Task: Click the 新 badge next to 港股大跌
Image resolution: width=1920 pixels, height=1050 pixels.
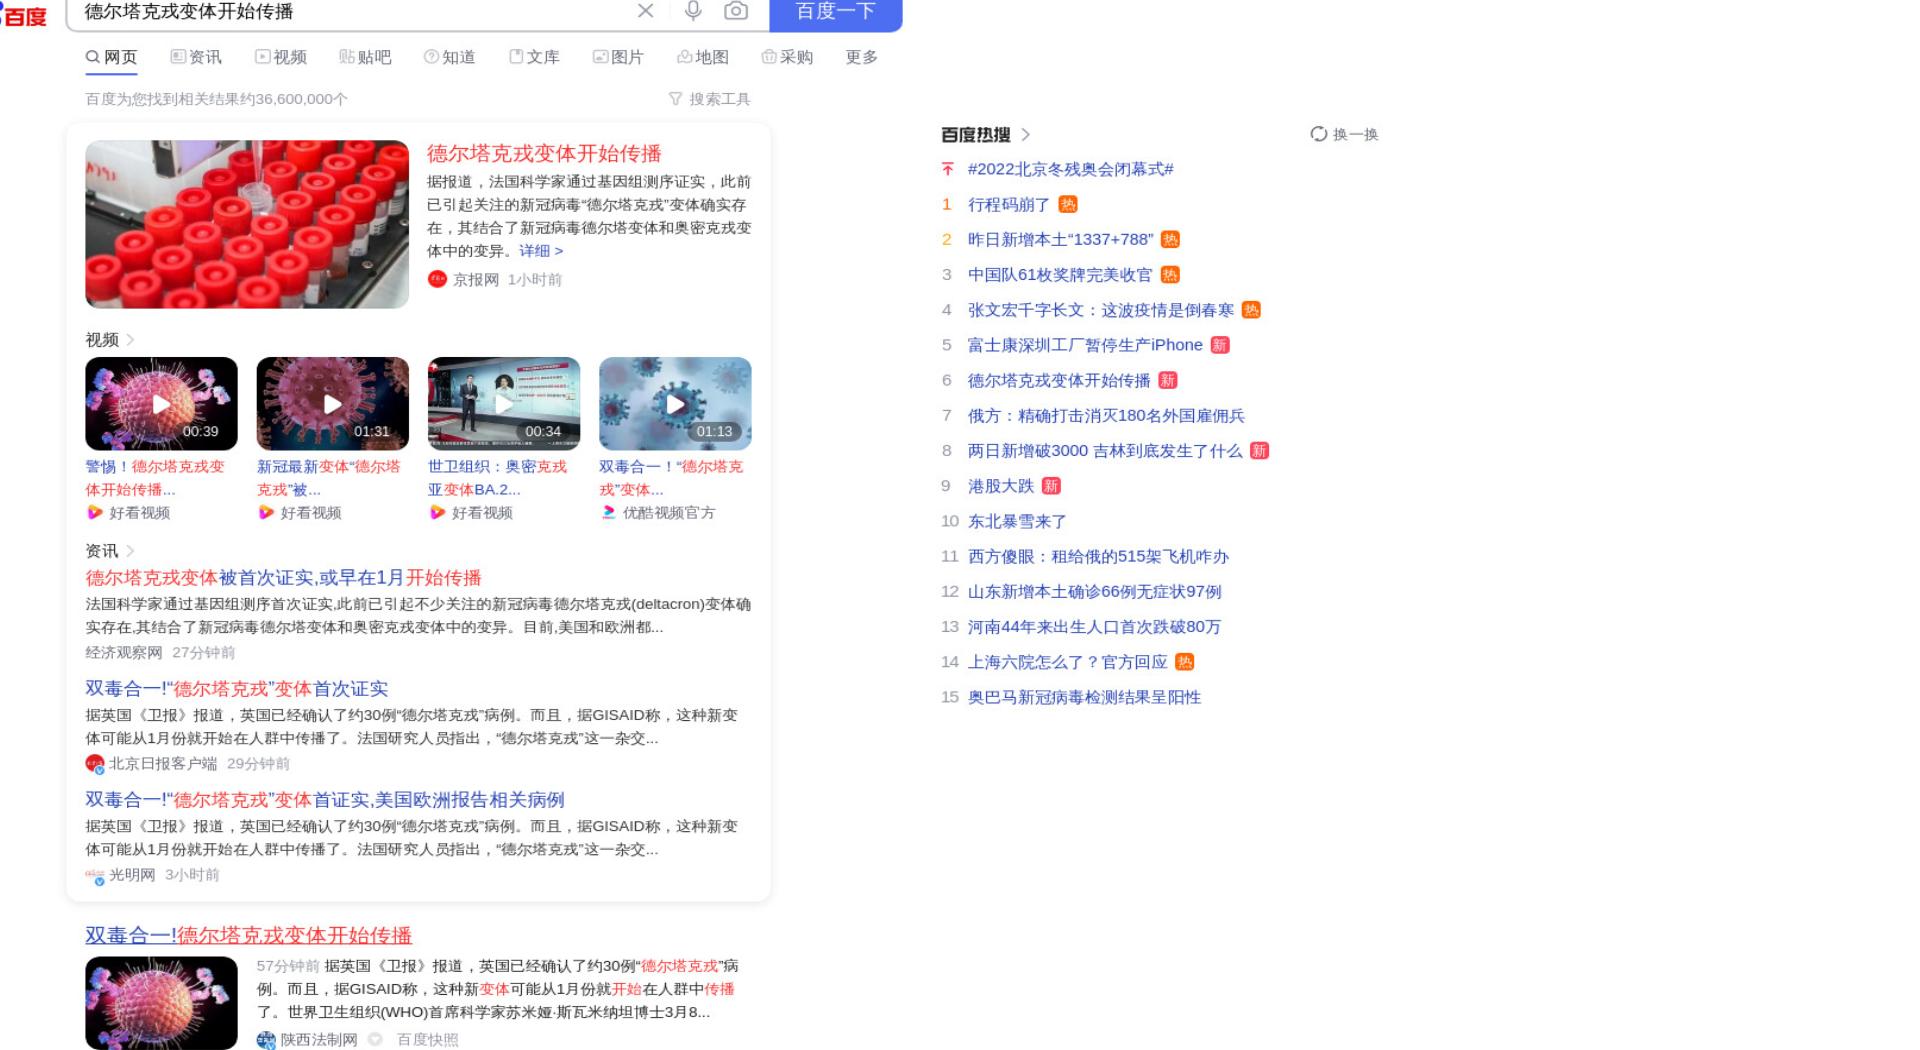Action: tap(1051, 486)
